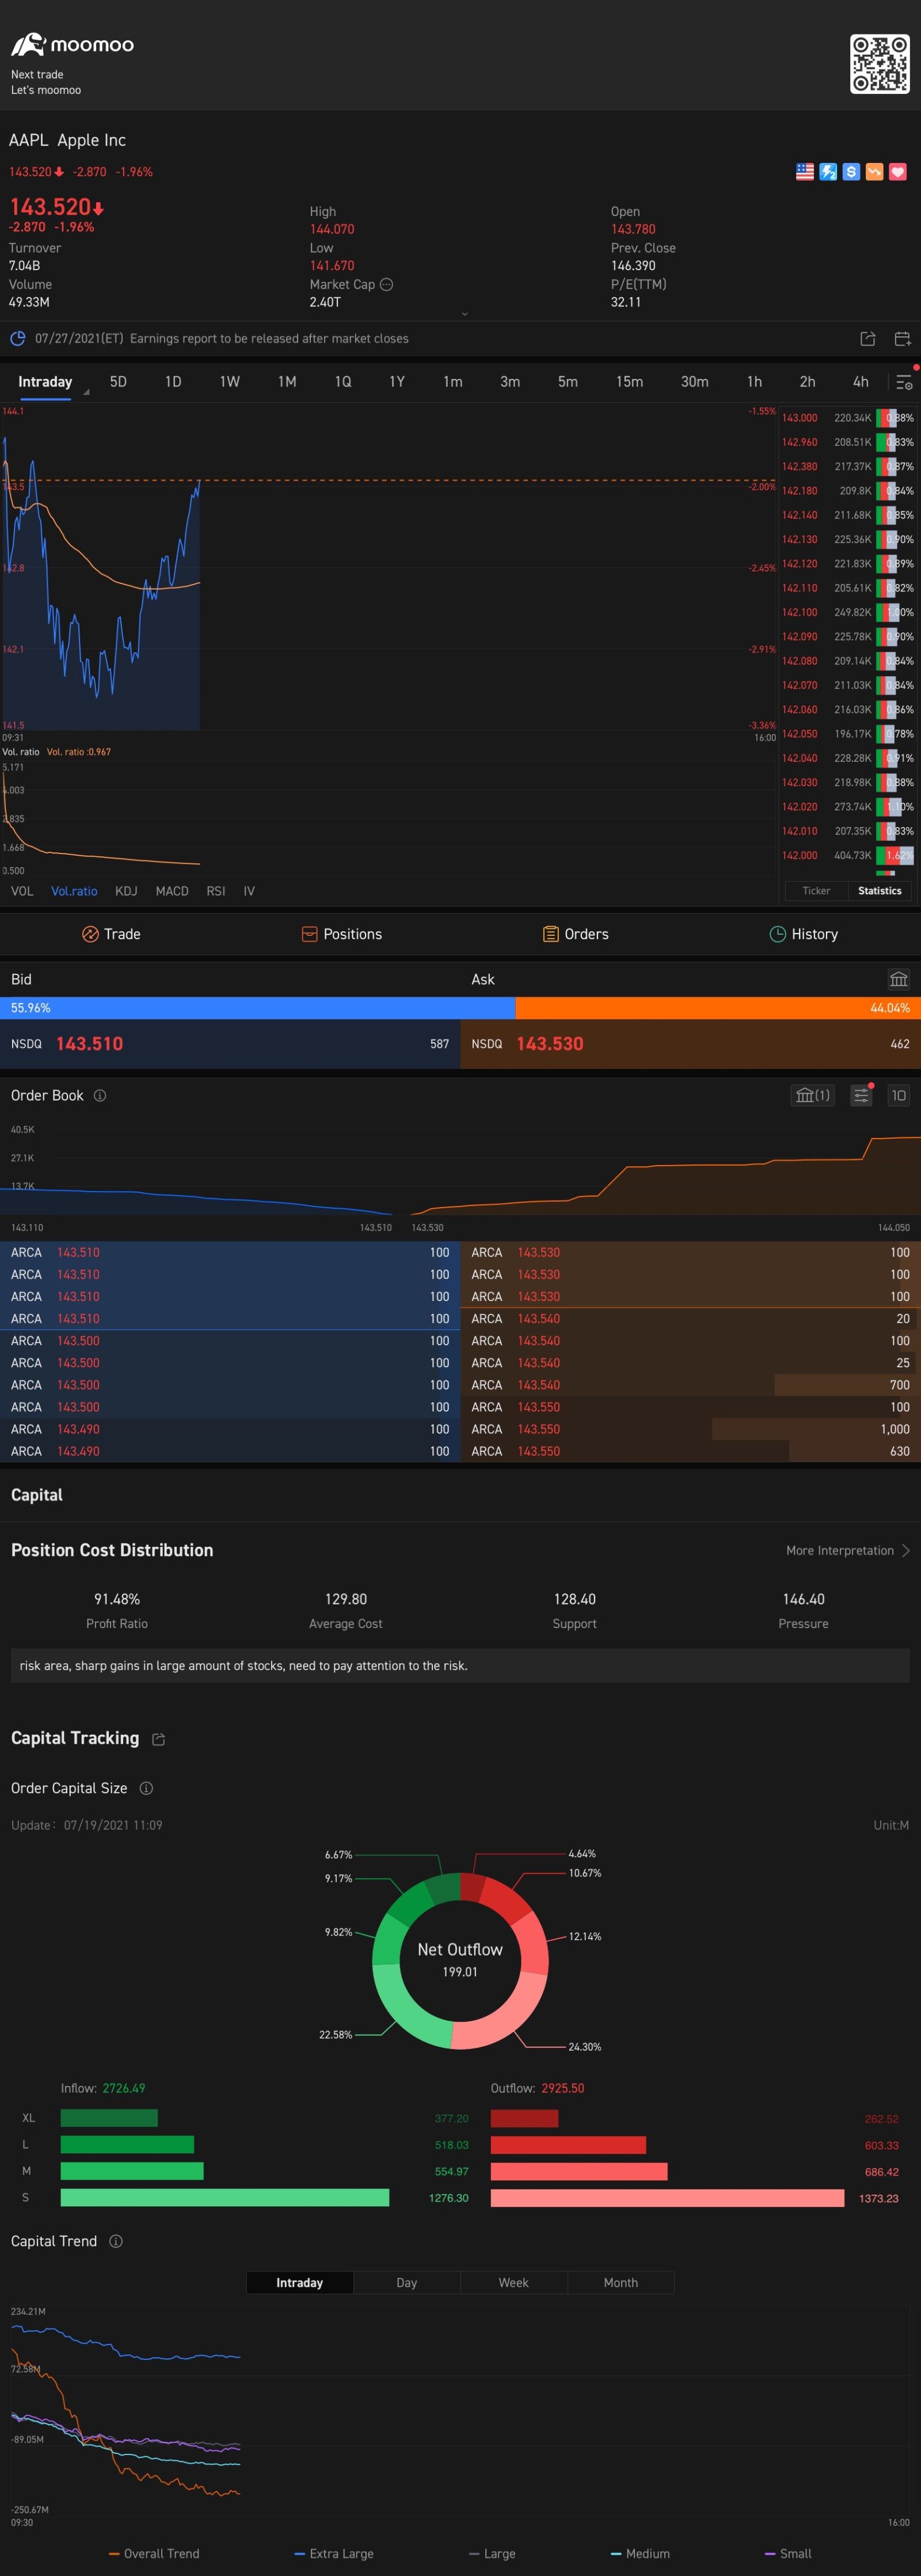
Task: Select the KDJ indicator
Action: [x=126, y=891]
